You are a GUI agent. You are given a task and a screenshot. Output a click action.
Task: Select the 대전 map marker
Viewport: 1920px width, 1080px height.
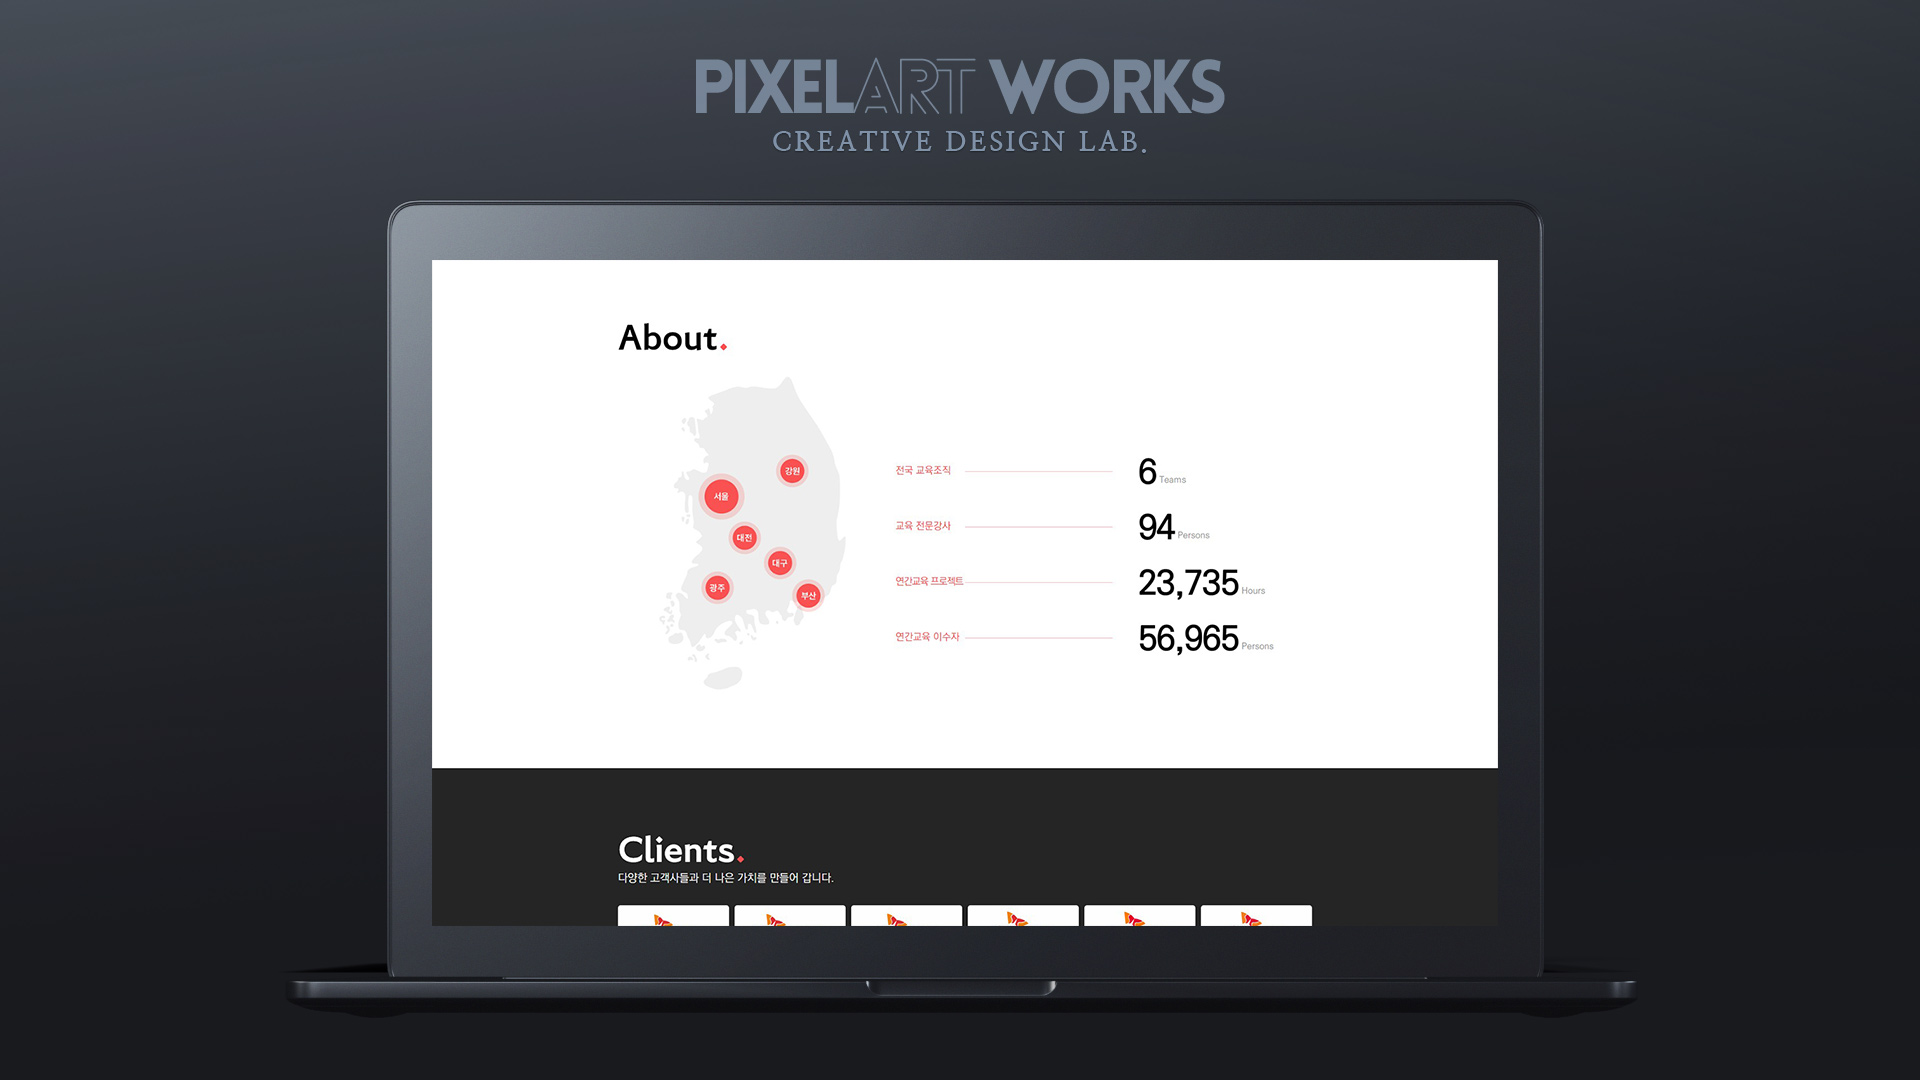tap(744, 538)
